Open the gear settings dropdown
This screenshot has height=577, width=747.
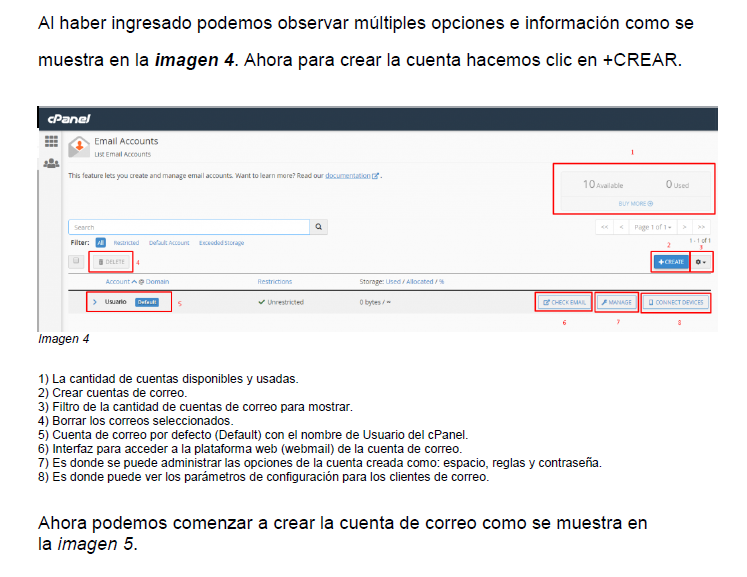click(703, 262)
